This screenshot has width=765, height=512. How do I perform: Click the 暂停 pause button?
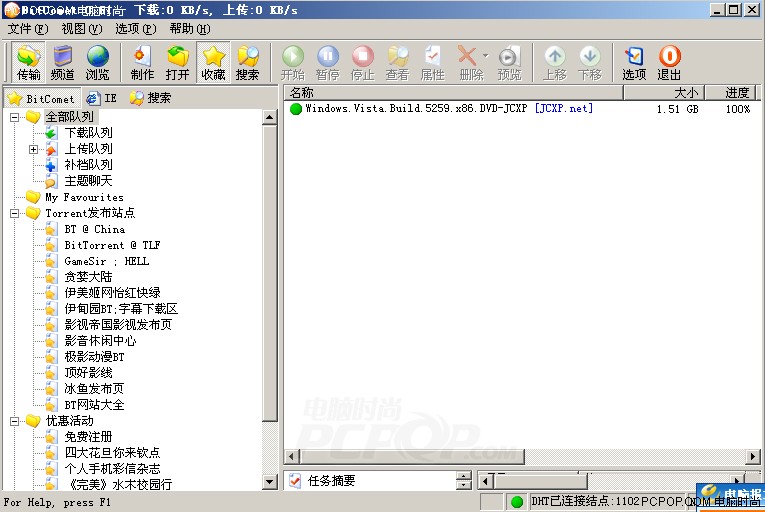[327, 62]
